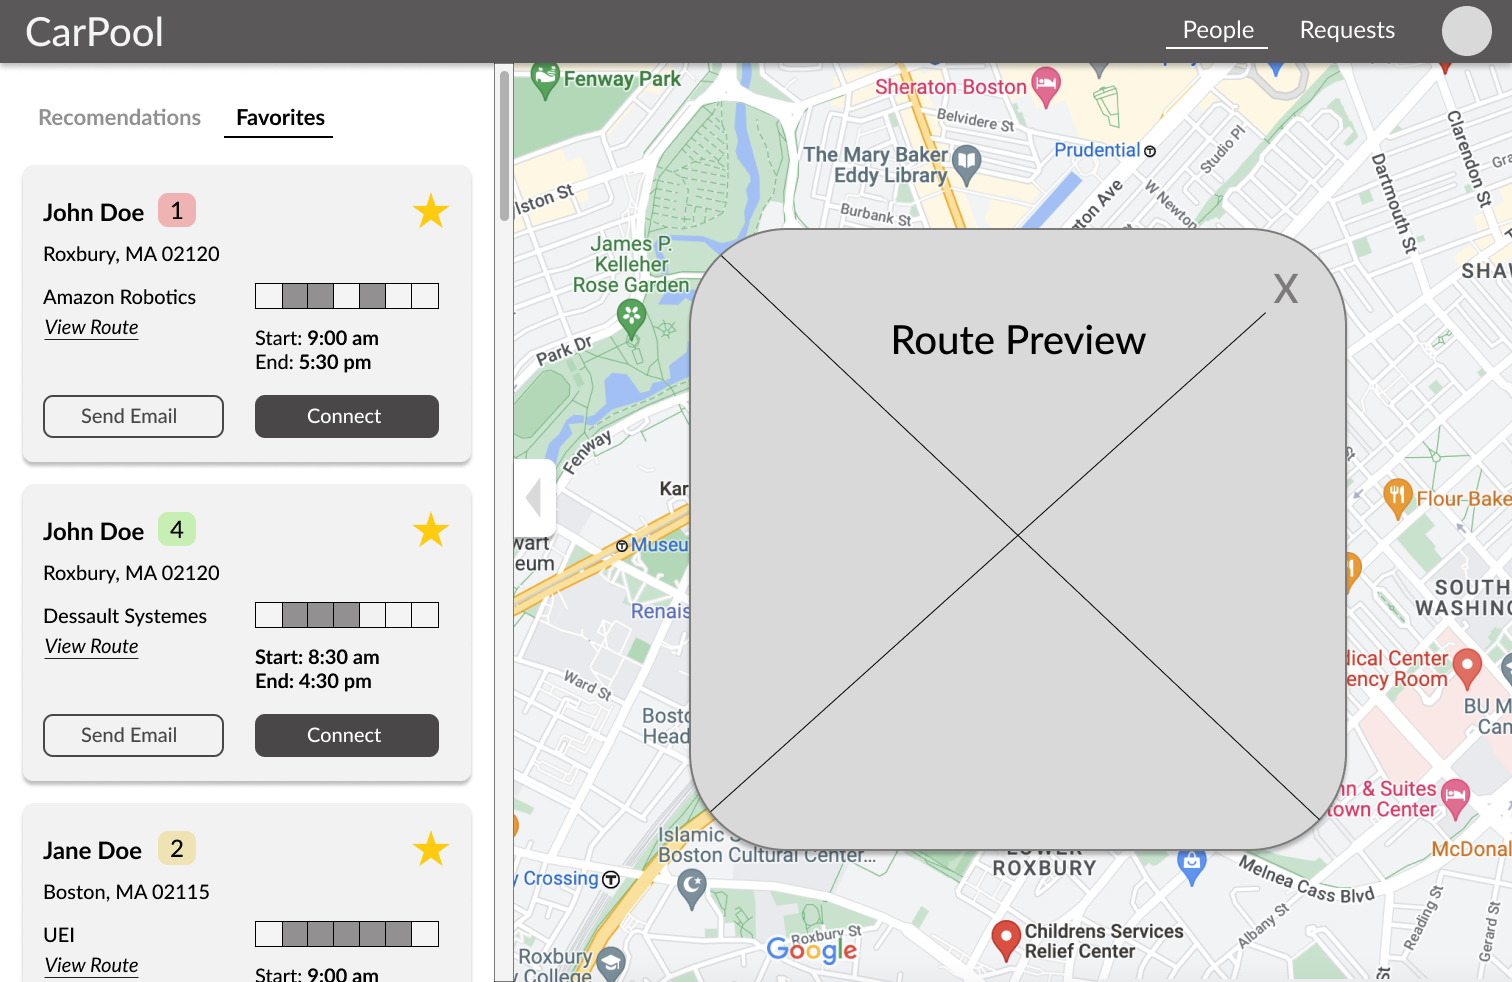Click the Childrens Services Relief Center pin

point(1005,940)
